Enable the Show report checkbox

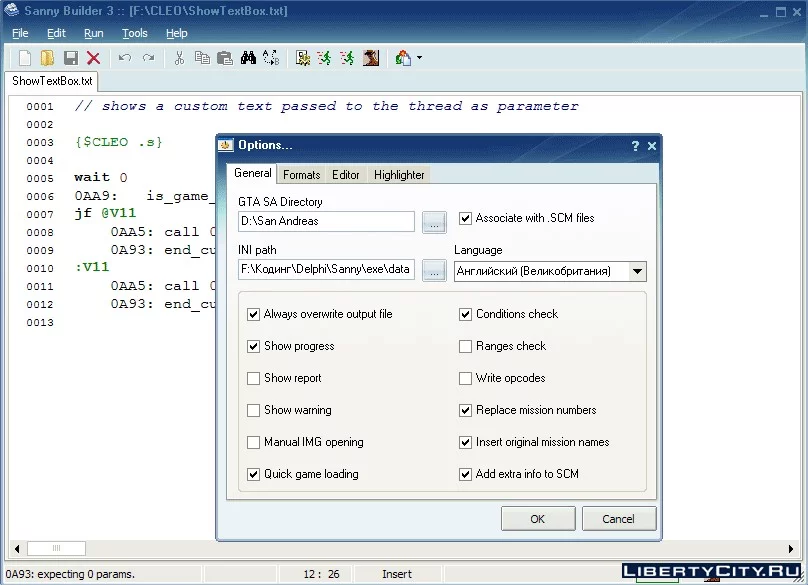[253, 378]
